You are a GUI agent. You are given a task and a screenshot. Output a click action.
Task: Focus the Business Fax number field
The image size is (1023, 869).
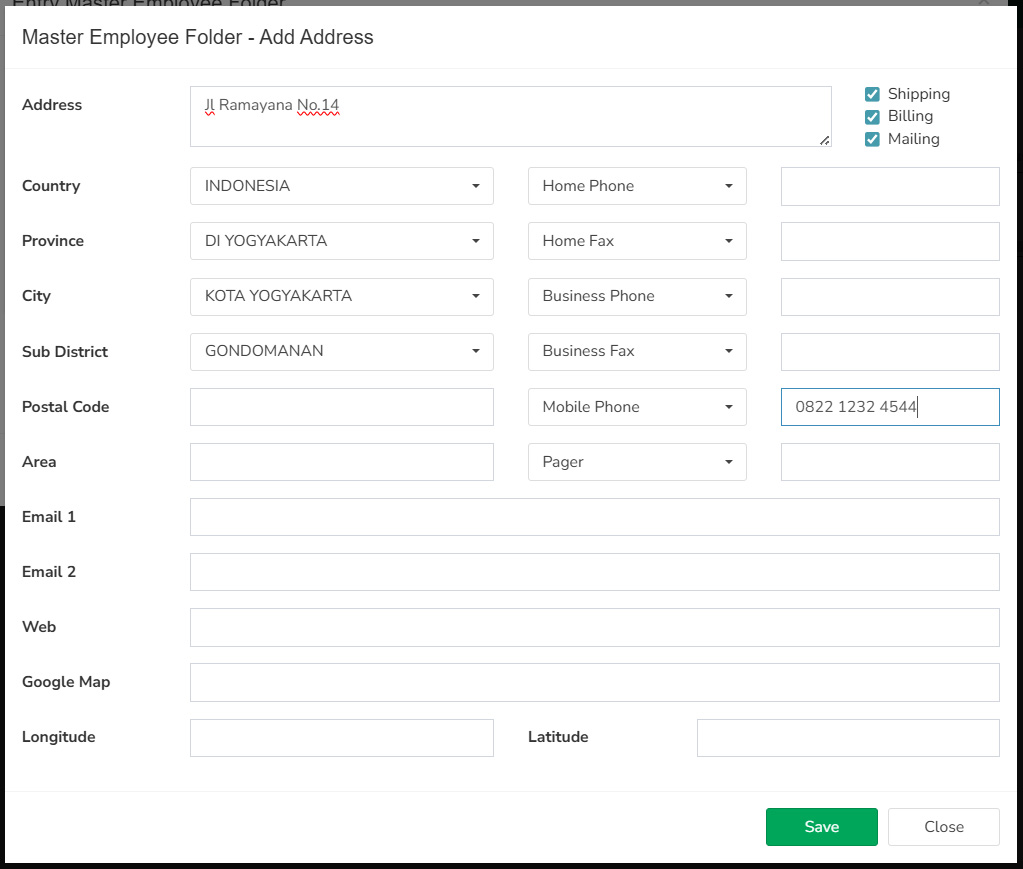890,352
